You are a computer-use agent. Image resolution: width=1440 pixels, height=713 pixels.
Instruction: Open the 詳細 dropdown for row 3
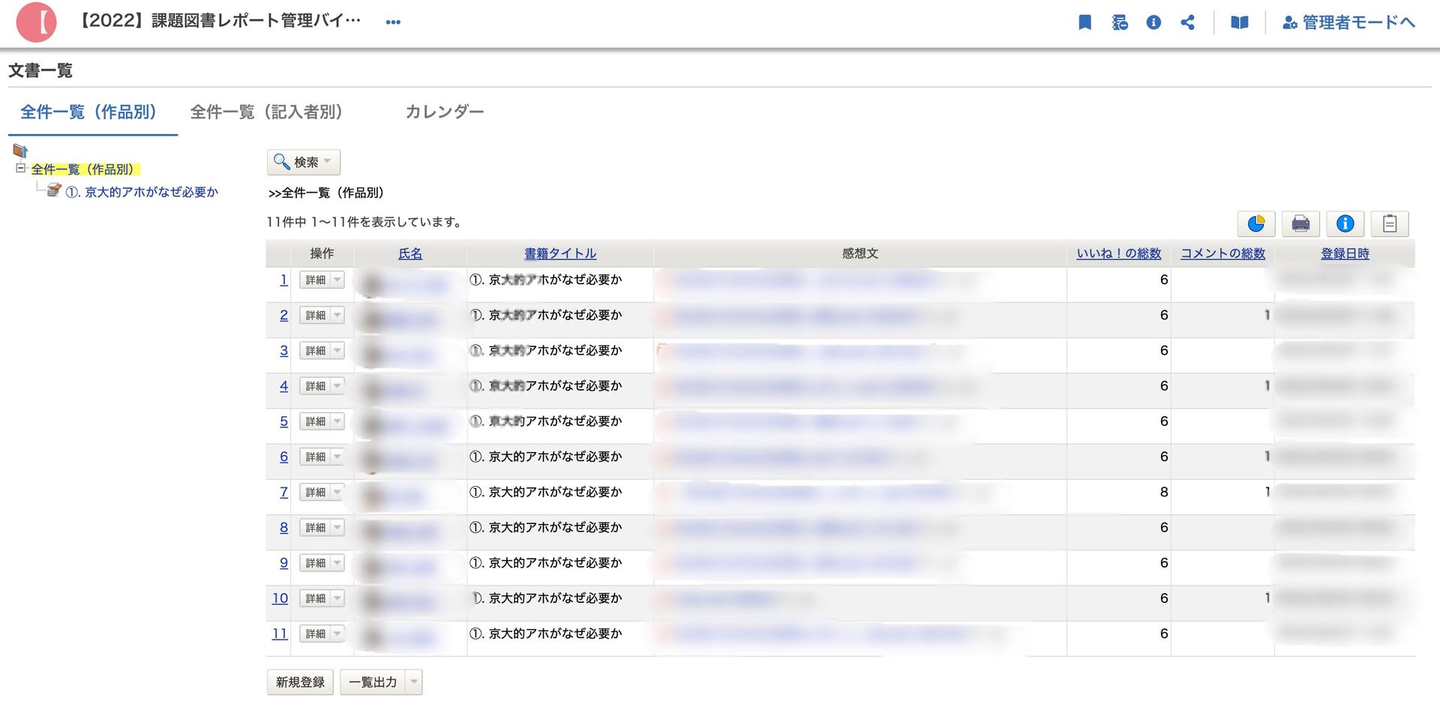[x=337, y=351]
